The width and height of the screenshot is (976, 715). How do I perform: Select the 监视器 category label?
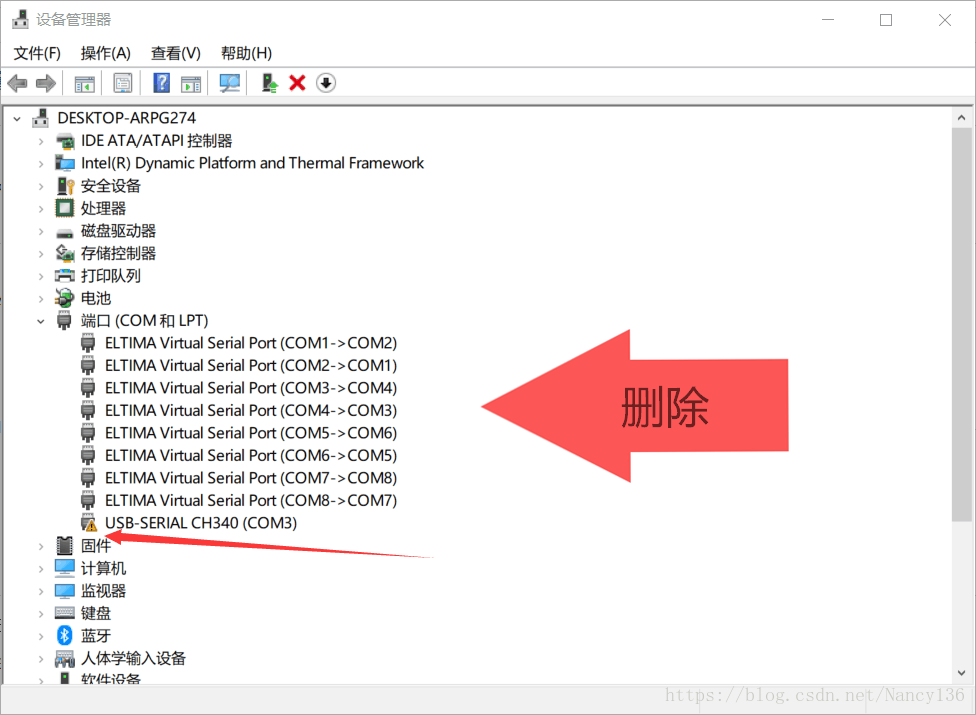[103, 591]
